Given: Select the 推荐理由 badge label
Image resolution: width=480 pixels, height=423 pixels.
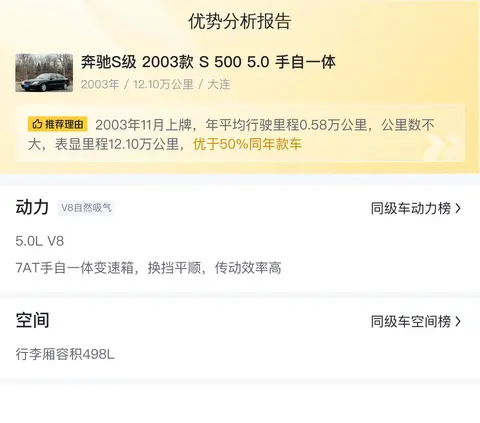Looking at the screenshot, I should click(58, 125).
